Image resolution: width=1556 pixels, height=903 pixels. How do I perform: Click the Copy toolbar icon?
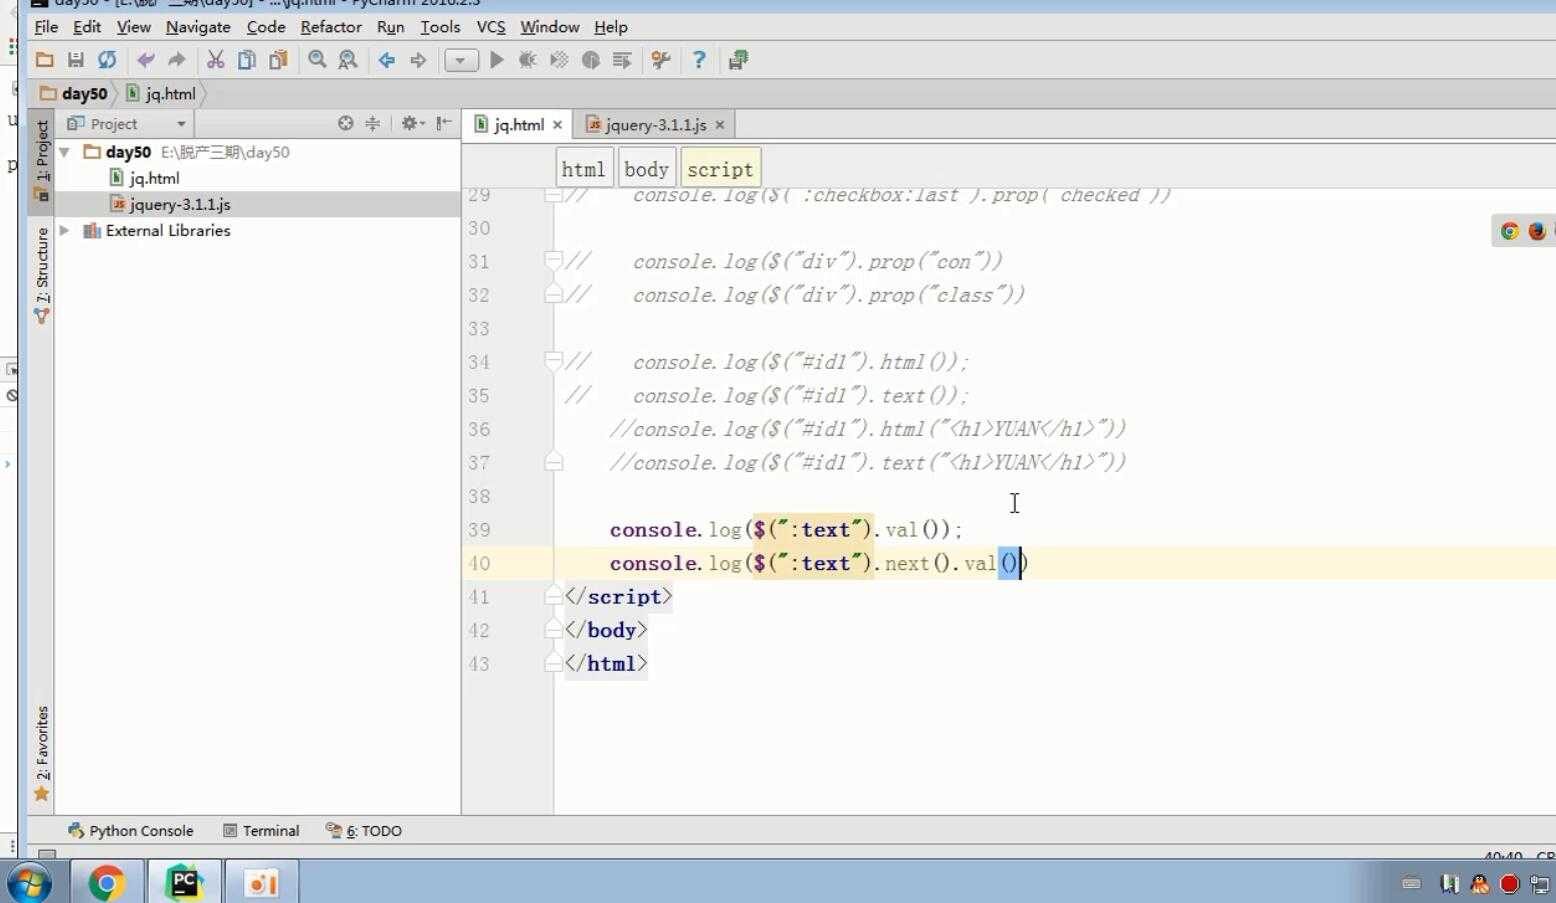[246, 60]
